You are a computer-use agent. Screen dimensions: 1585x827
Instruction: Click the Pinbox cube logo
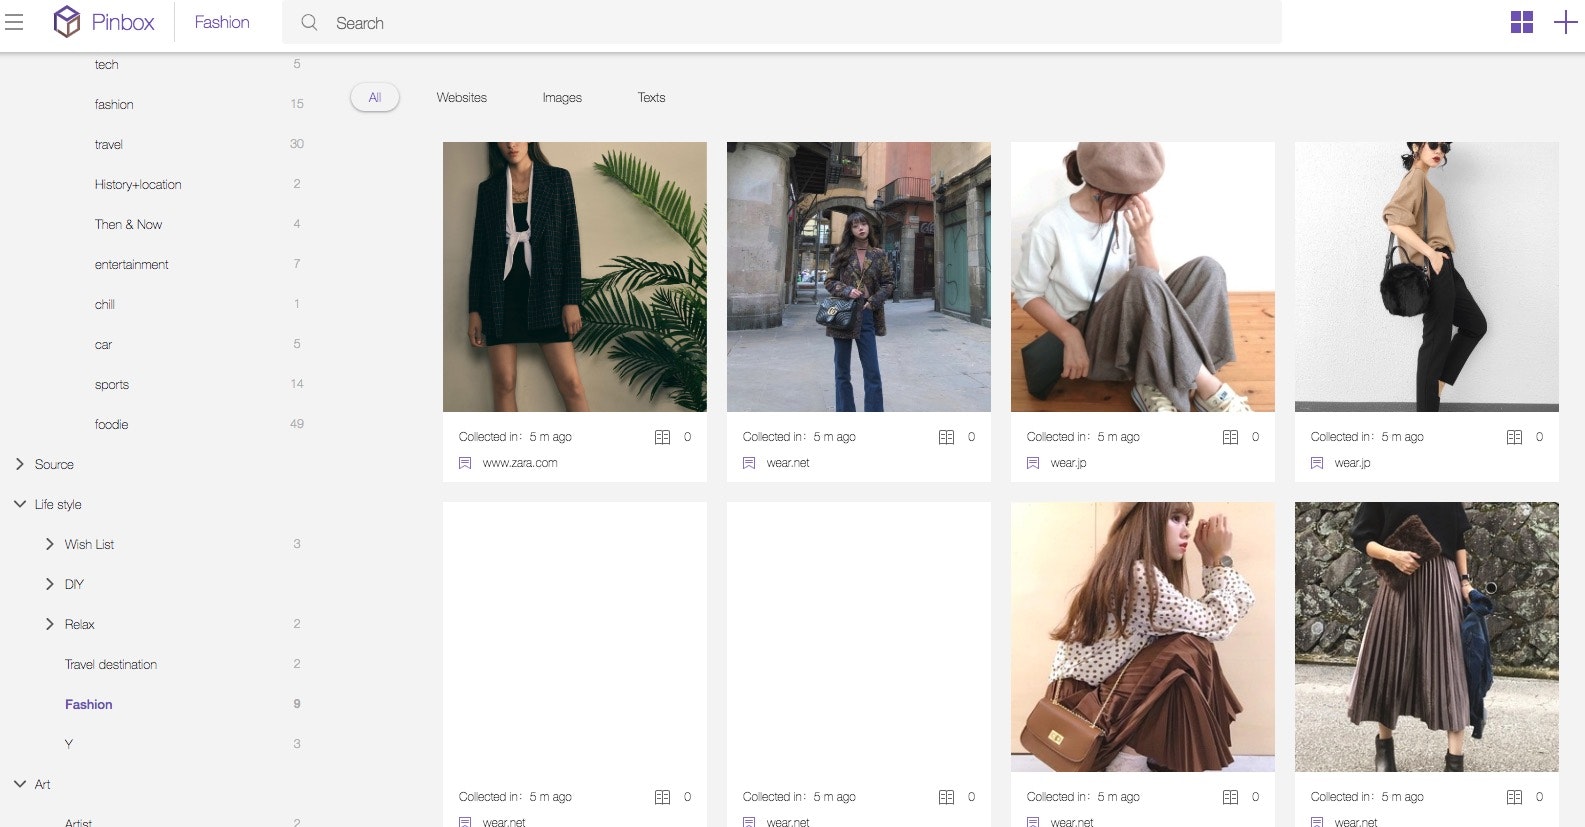[x=67, y=21]
